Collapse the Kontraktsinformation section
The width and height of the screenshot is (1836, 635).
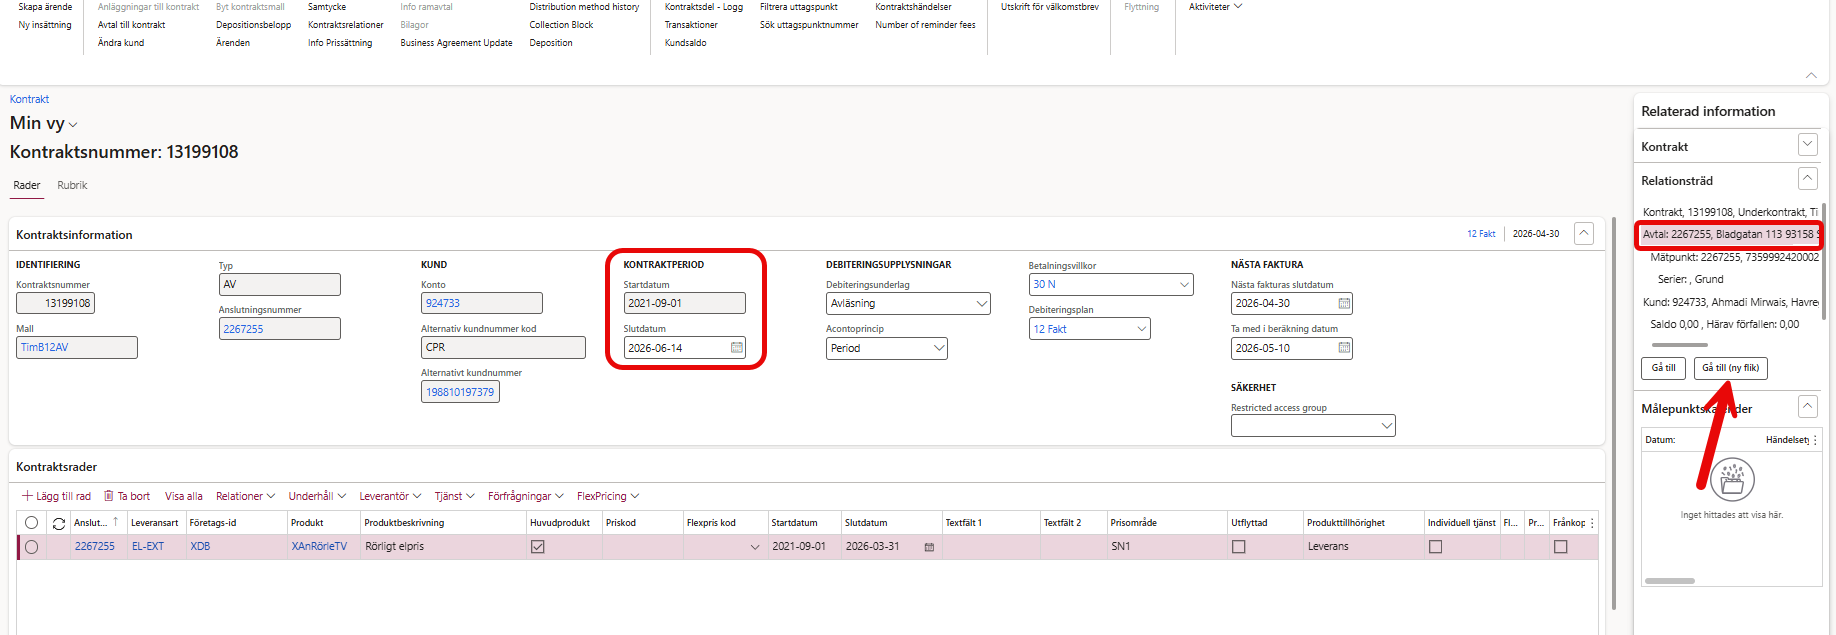[x=1584, y=233]
